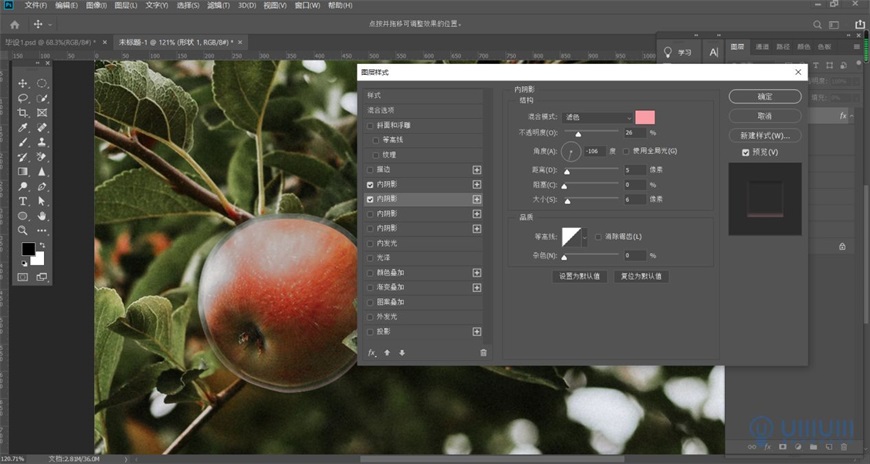
Task: Select the Hand tool
Action: pos(42,216)
